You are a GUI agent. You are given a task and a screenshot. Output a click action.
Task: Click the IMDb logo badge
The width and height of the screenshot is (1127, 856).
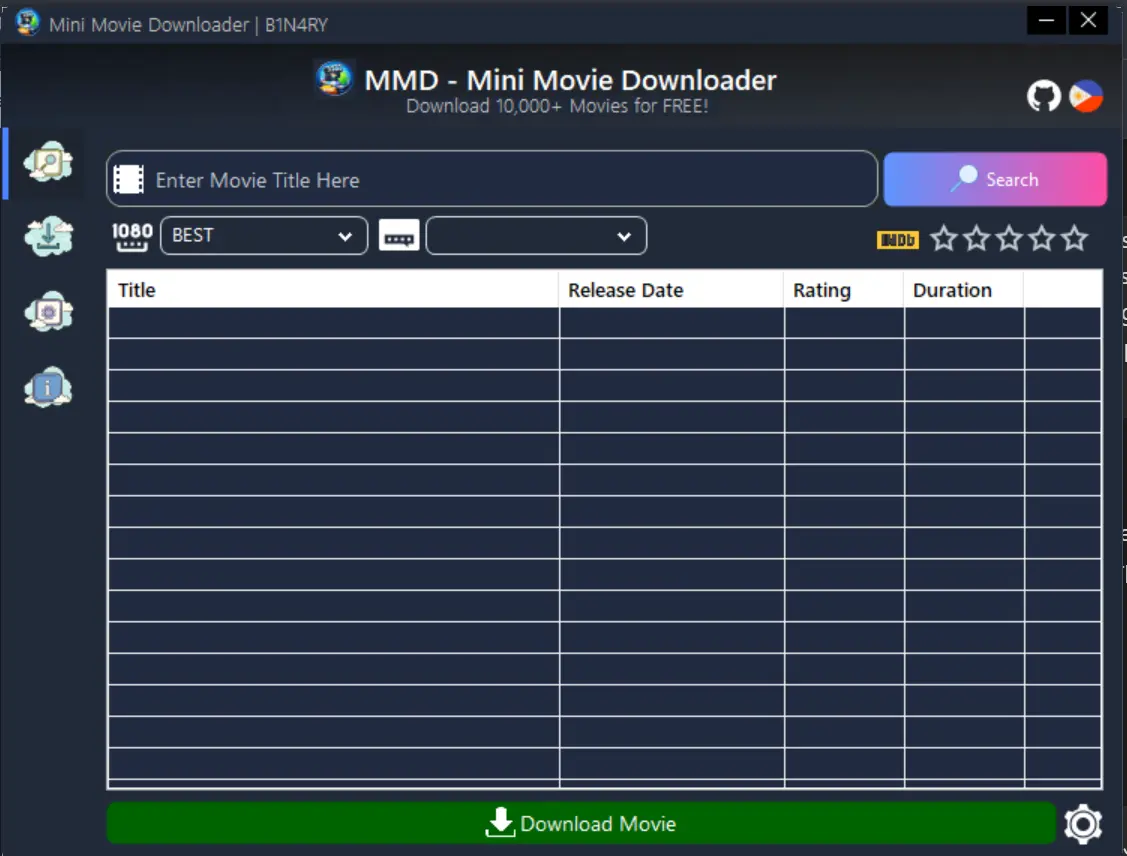898,239
